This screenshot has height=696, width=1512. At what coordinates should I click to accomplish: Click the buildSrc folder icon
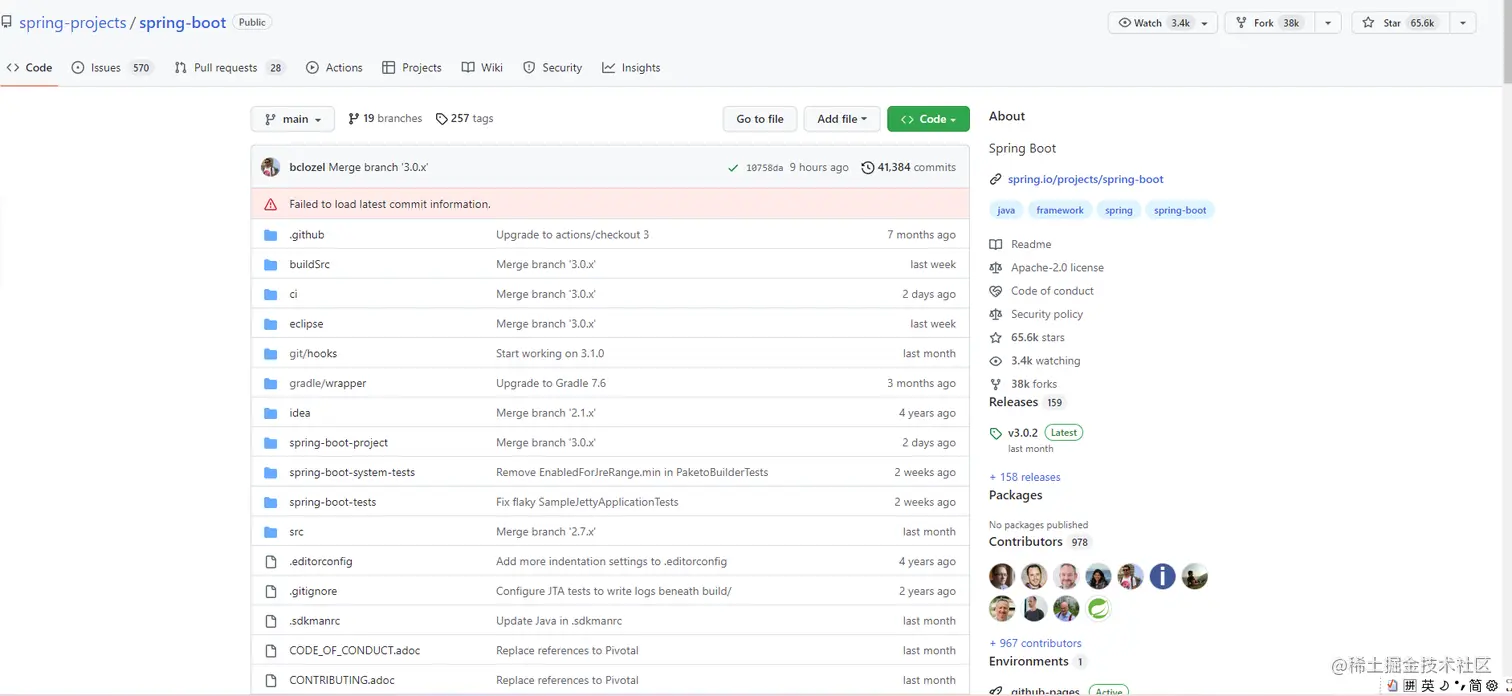coord(270,265)
